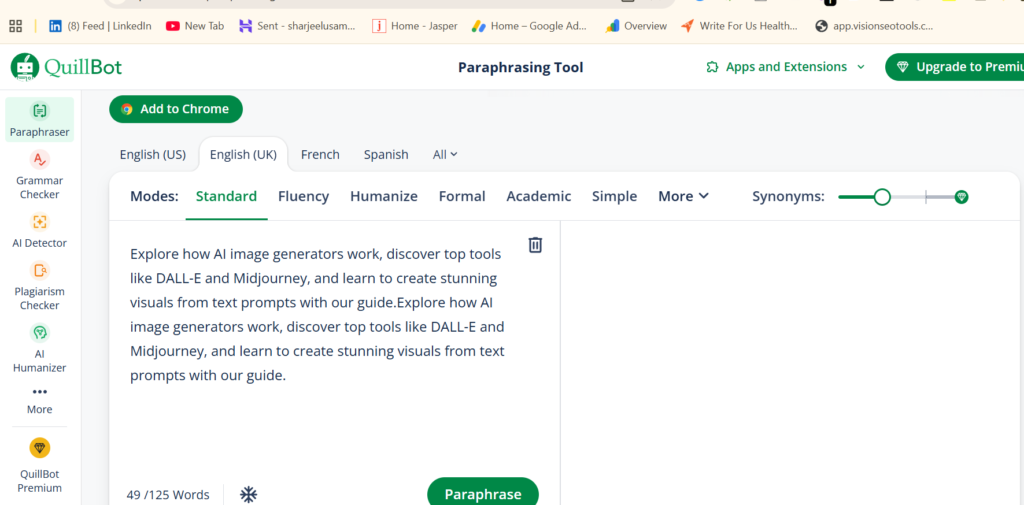Select the Academic mode

click(538, 196)
